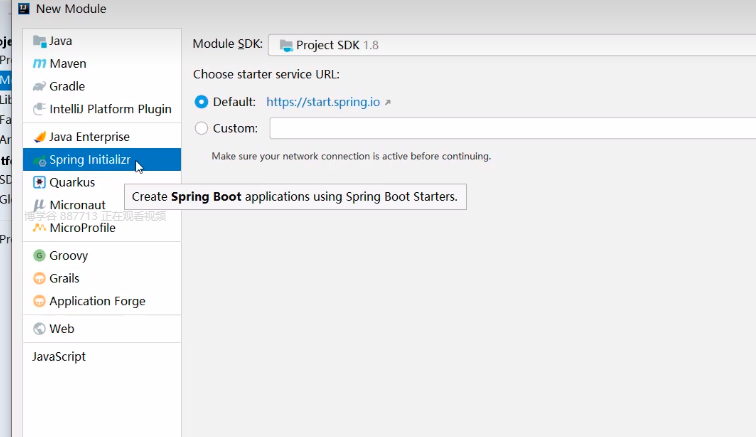Open the https://start.spring.io link

point(323,102)
